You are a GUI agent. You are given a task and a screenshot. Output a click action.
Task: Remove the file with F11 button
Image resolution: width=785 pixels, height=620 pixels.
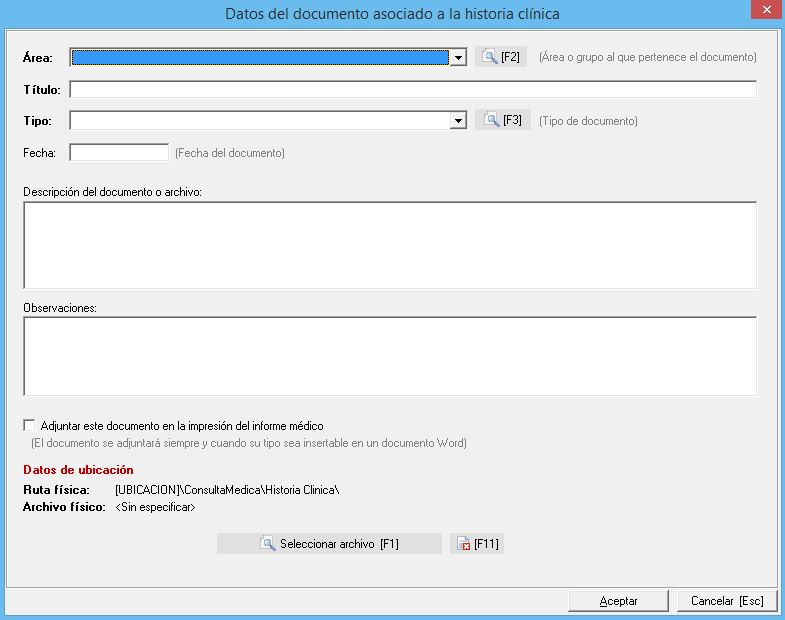click(x=477, y=544)
